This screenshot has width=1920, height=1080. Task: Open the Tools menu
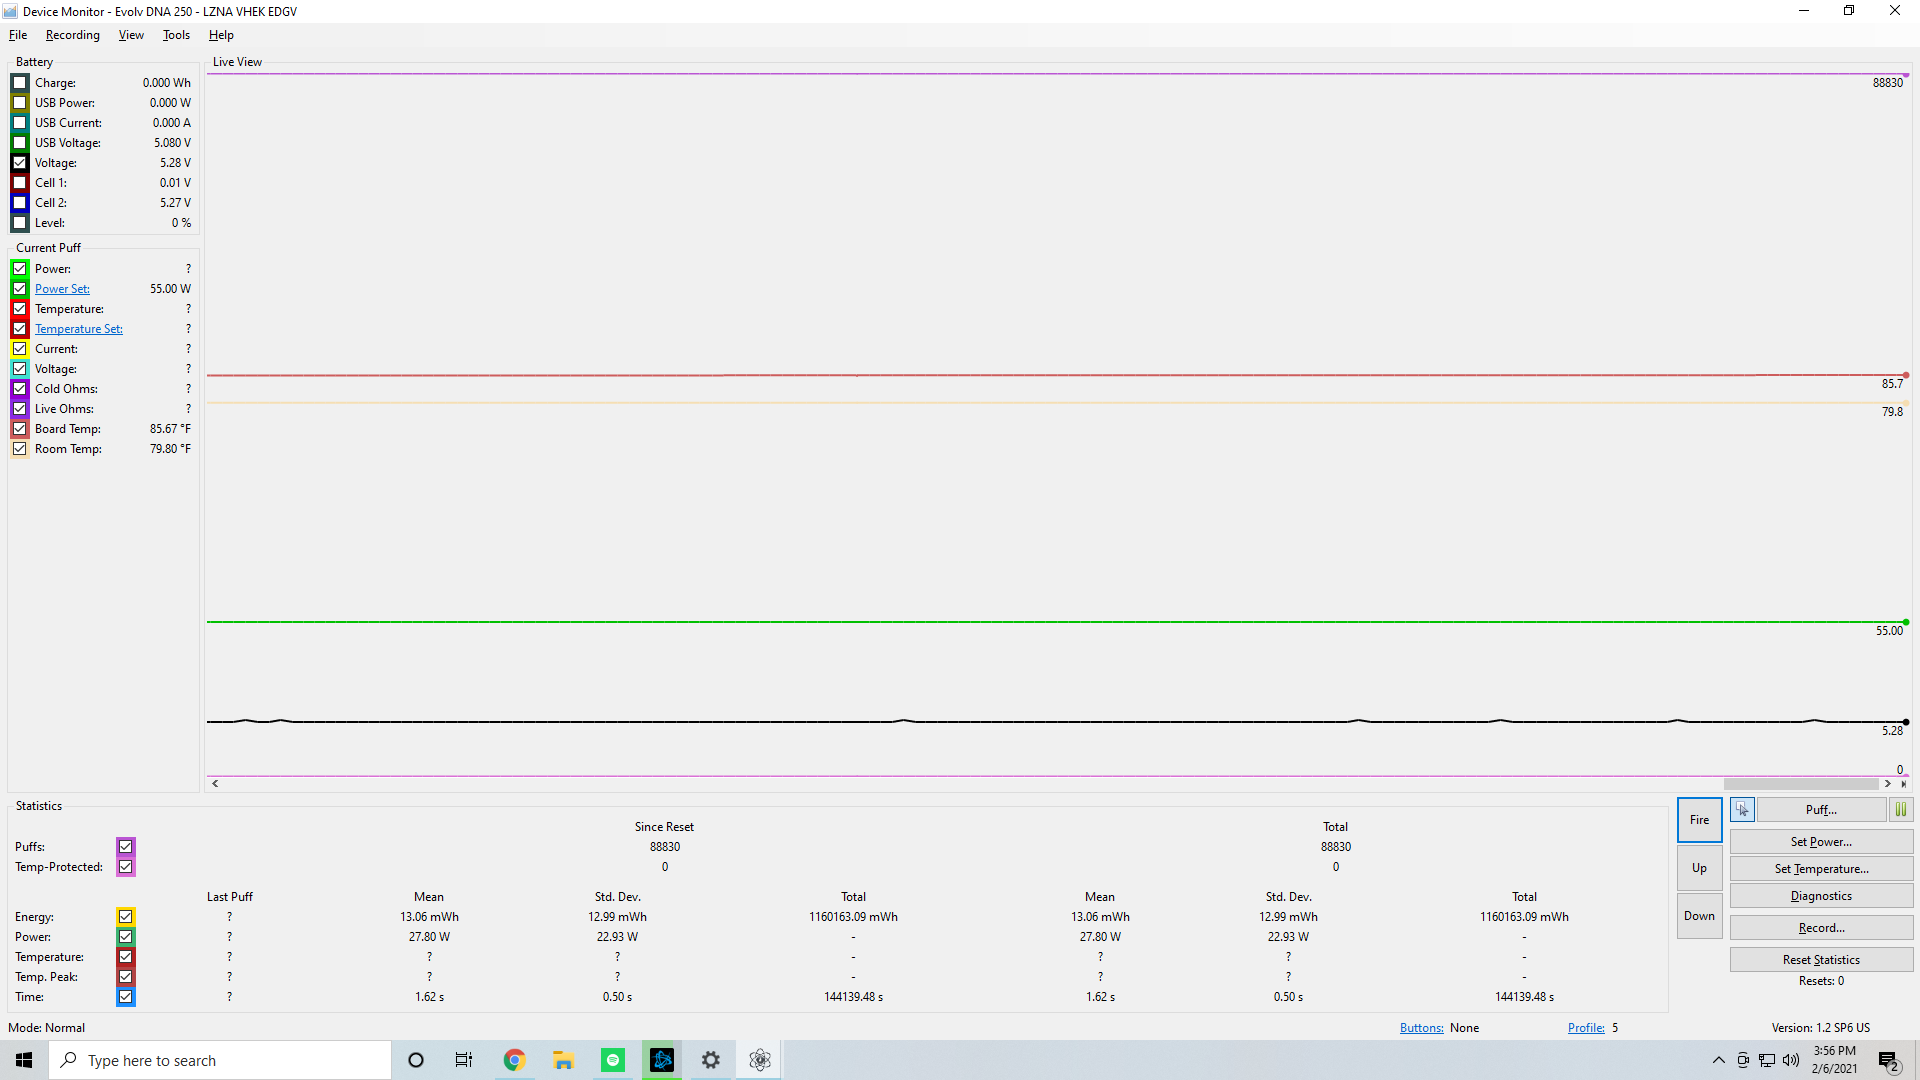(x=176, y=35)
